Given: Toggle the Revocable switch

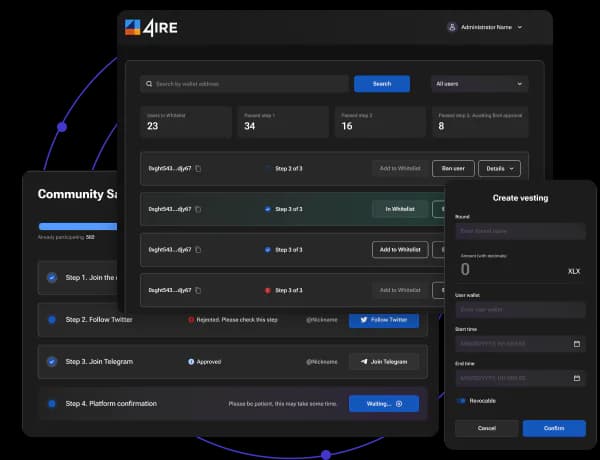Looking at the screenshot, I should (x=461, y=401).
